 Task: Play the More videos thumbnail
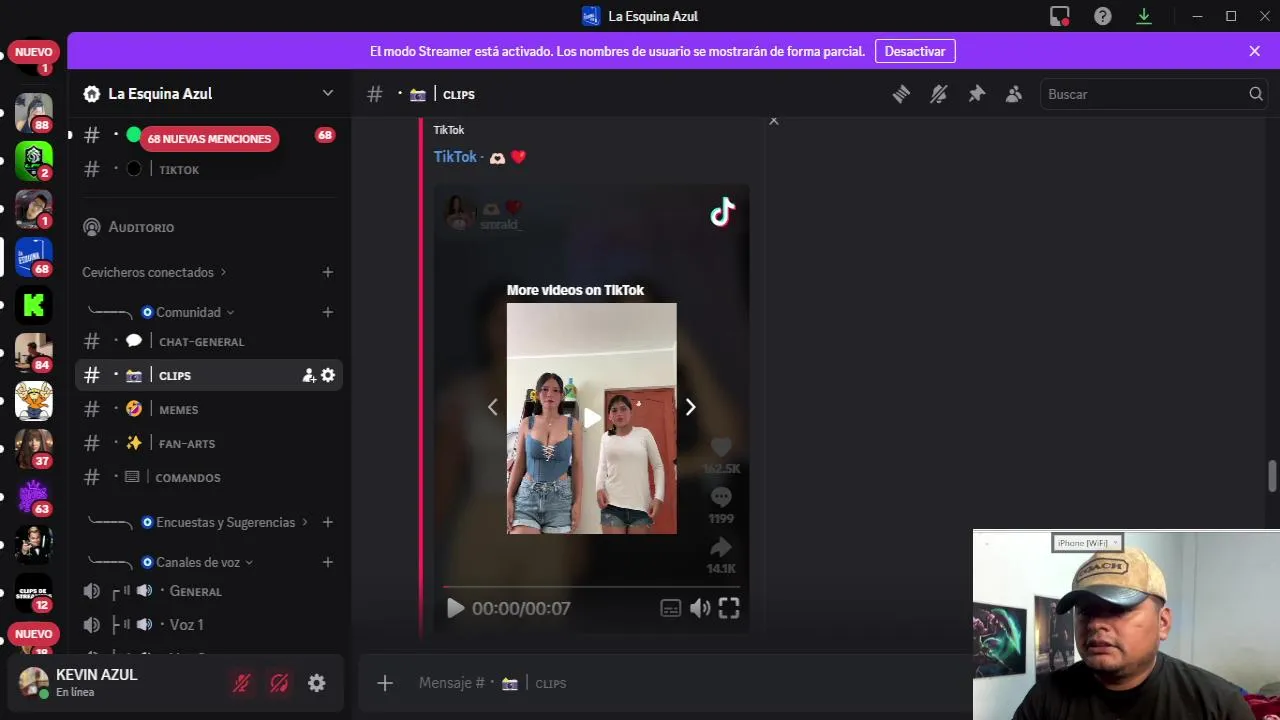[592, 418]
